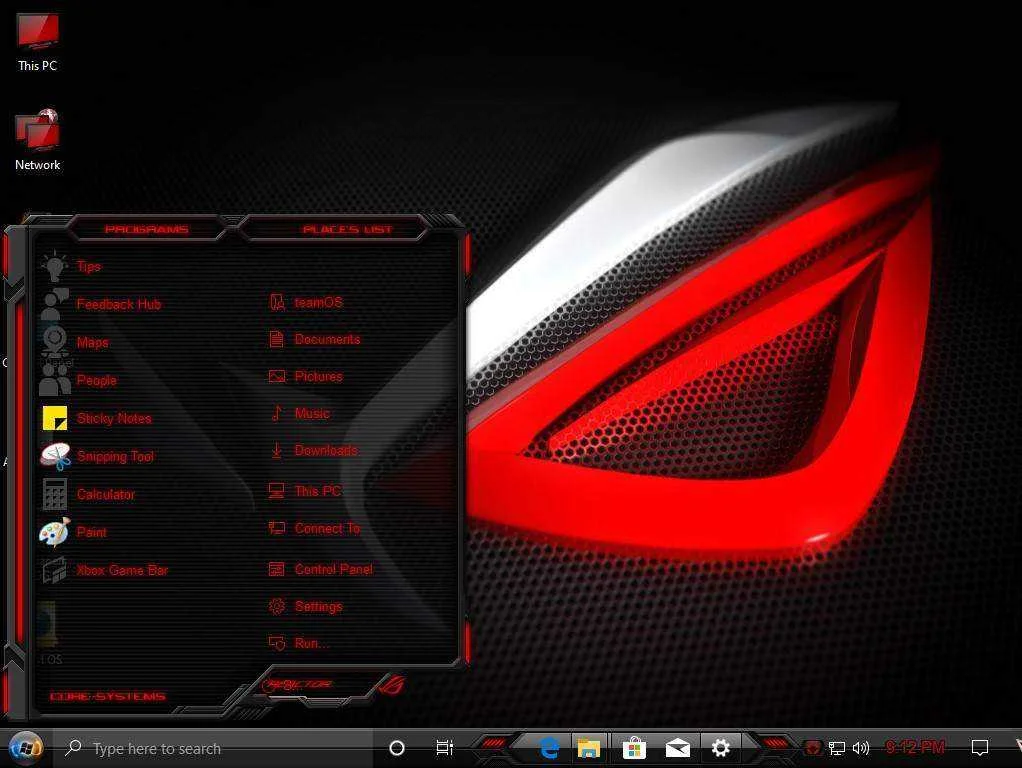This screenshot has width=1022, height=768.
Task: Launch Microsoft Edge from taskbar
Action: click(549, 748)
